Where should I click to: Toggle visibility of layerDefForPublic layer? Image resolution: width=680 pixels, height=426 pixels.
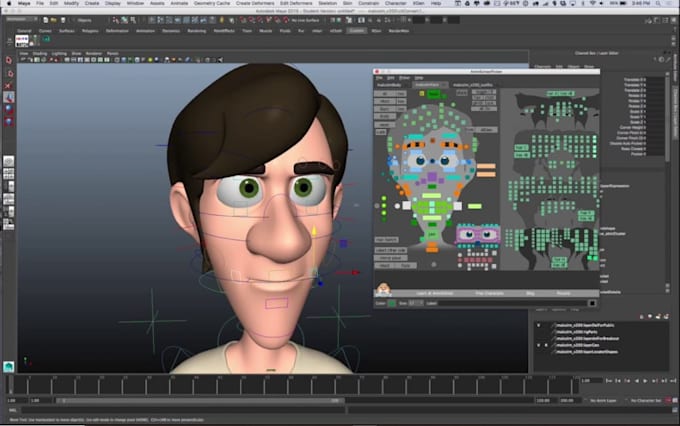tap(539, 325)
